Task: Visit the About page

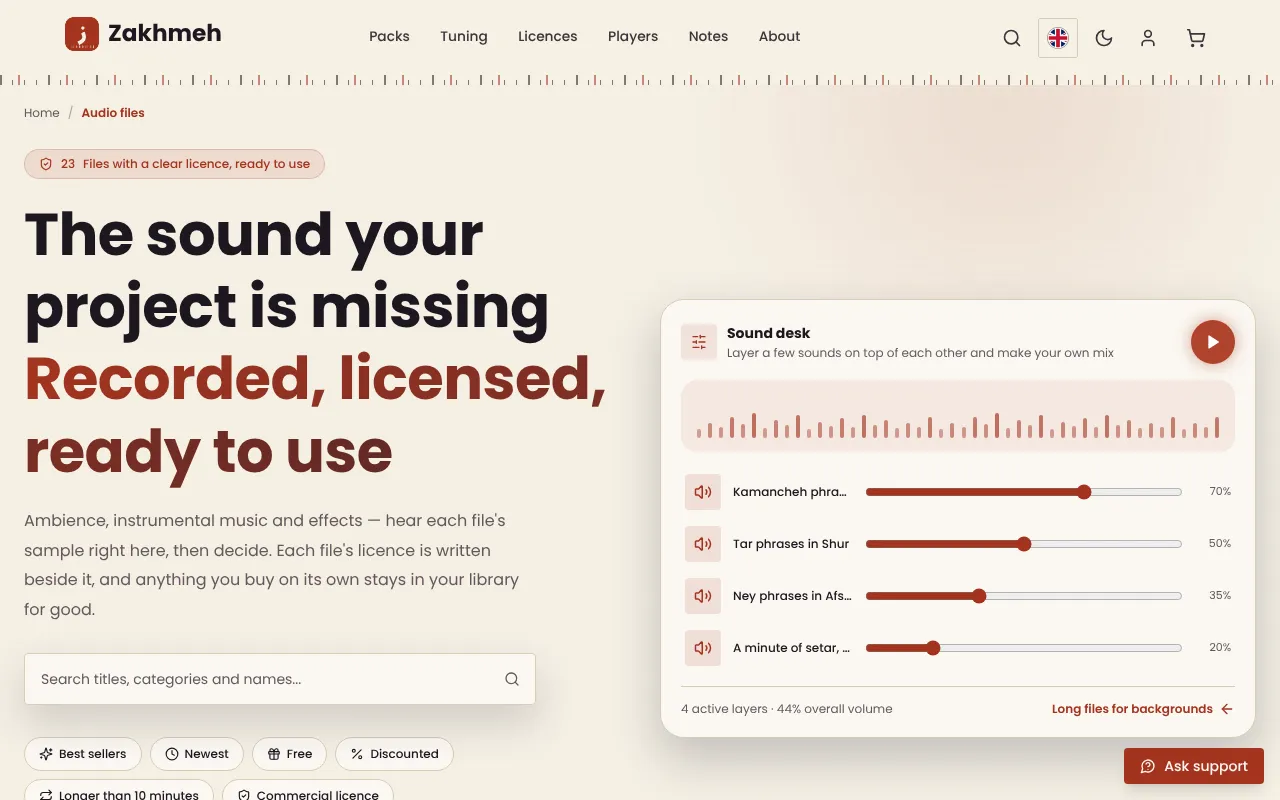Action: coord(779,36)
